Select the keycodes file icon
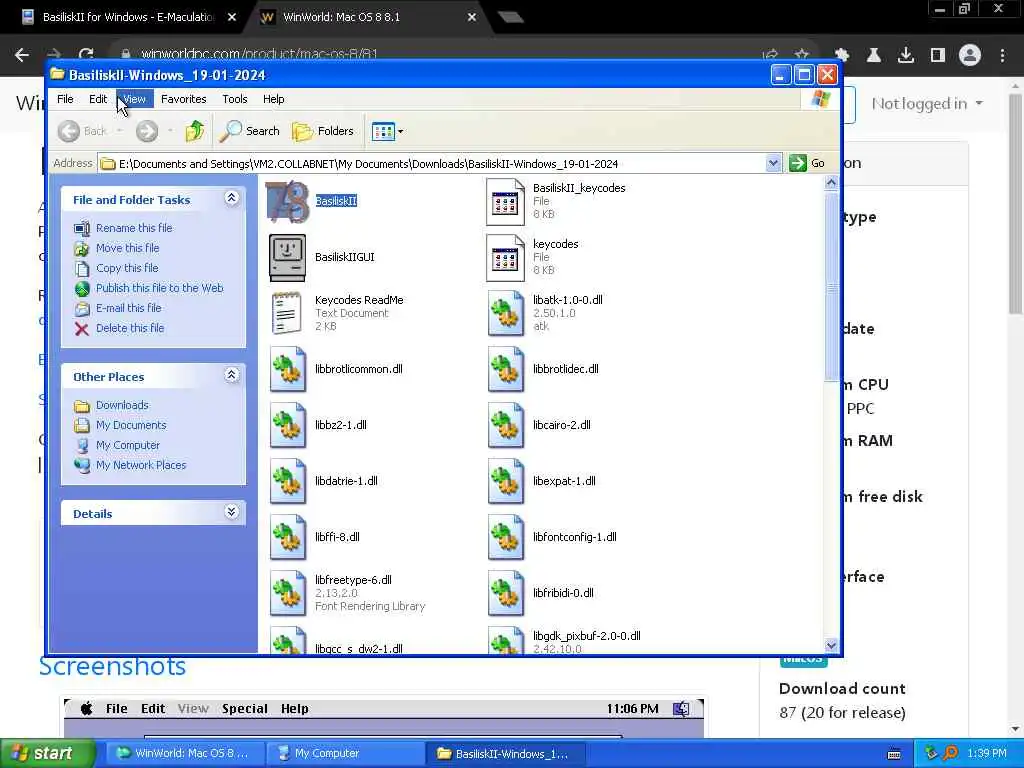The height and width of the screenshot is (768, 1024). pyautogui.click(x=505, y=258)
